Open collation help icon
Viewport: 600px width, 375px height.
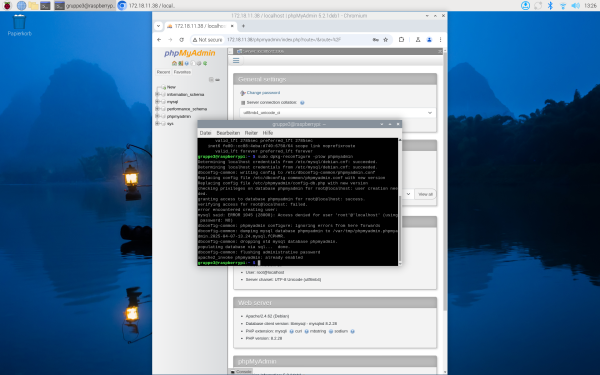pyautogui.click(x=302, y=103)
